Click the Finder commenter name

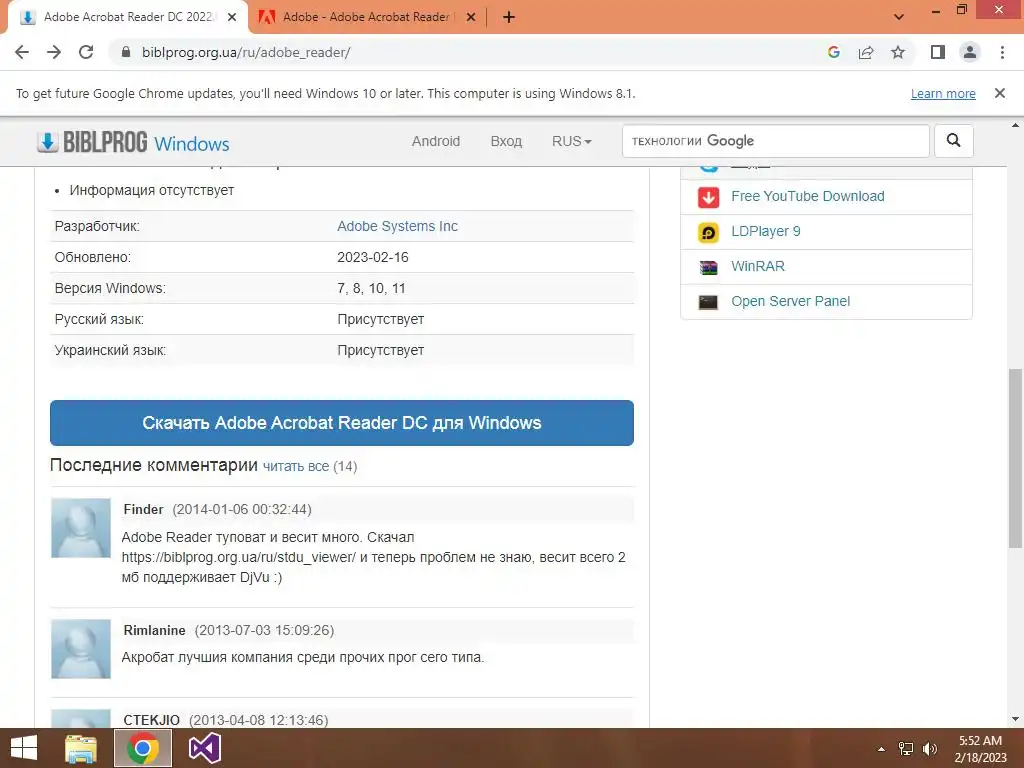[143, 509]
